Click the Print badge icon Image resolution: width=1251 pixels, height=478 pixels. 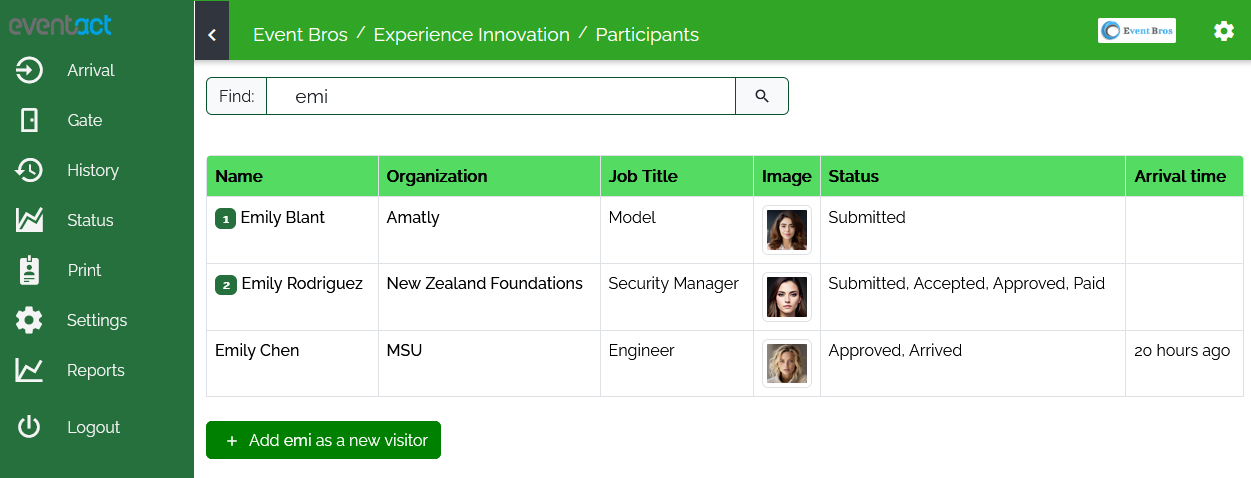click(29, 270)
